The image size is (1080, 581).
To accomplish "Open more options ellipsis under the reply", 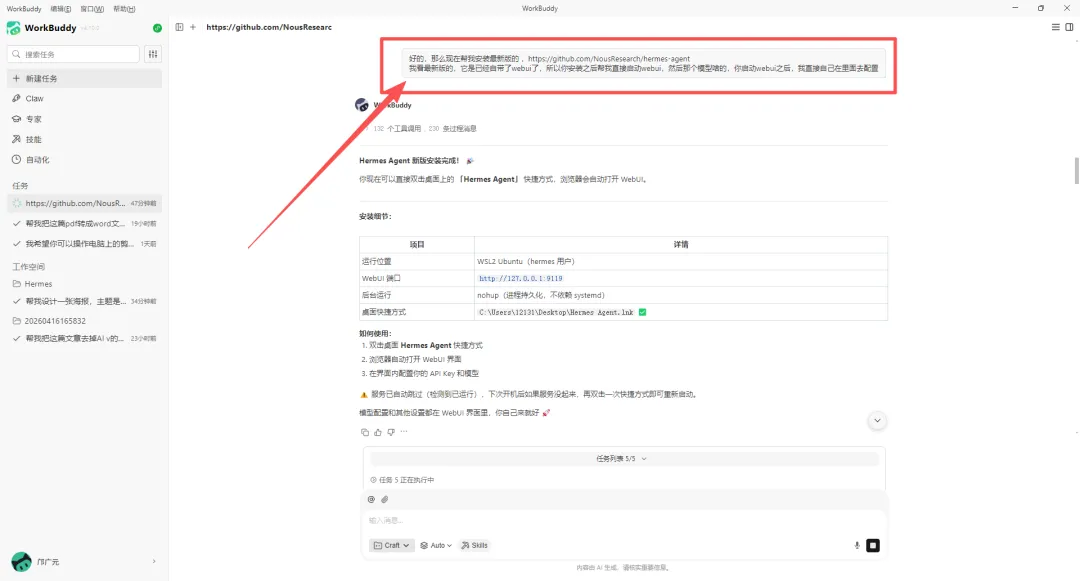I will [404, 432].
